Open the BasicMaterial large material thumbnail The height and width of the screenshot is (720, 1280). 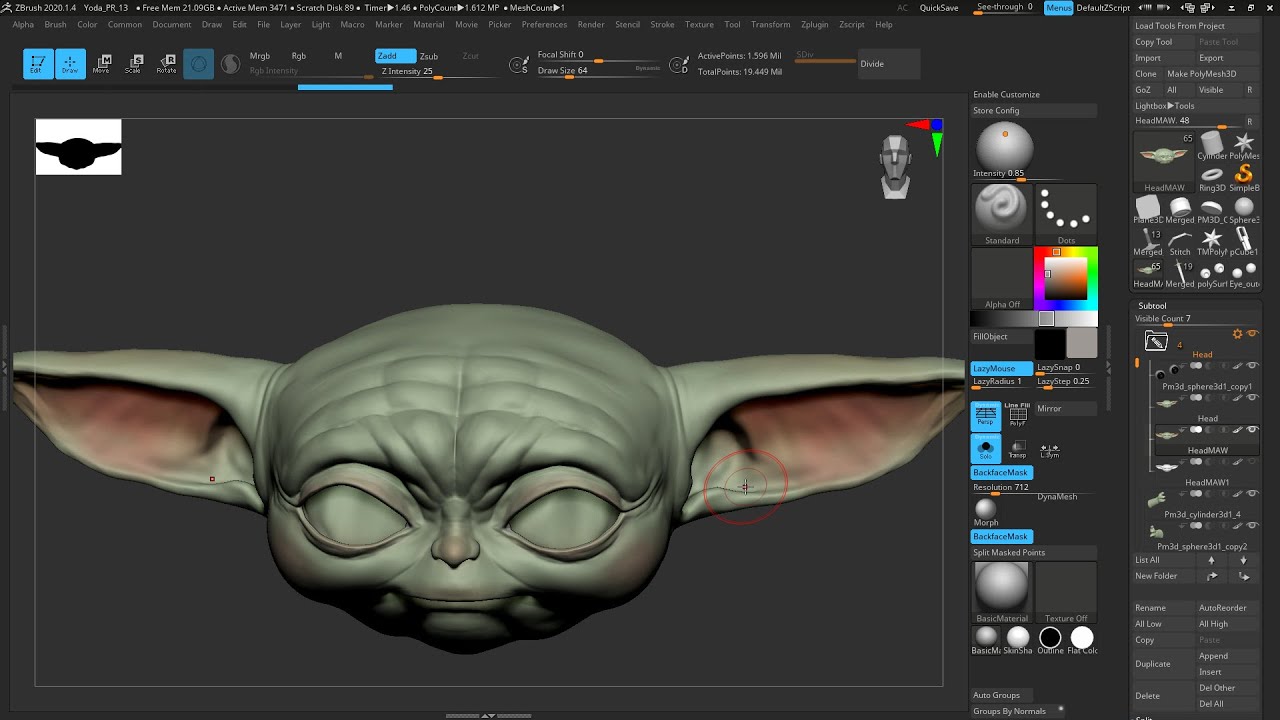pyautogui.click(x=1001, y=592)
